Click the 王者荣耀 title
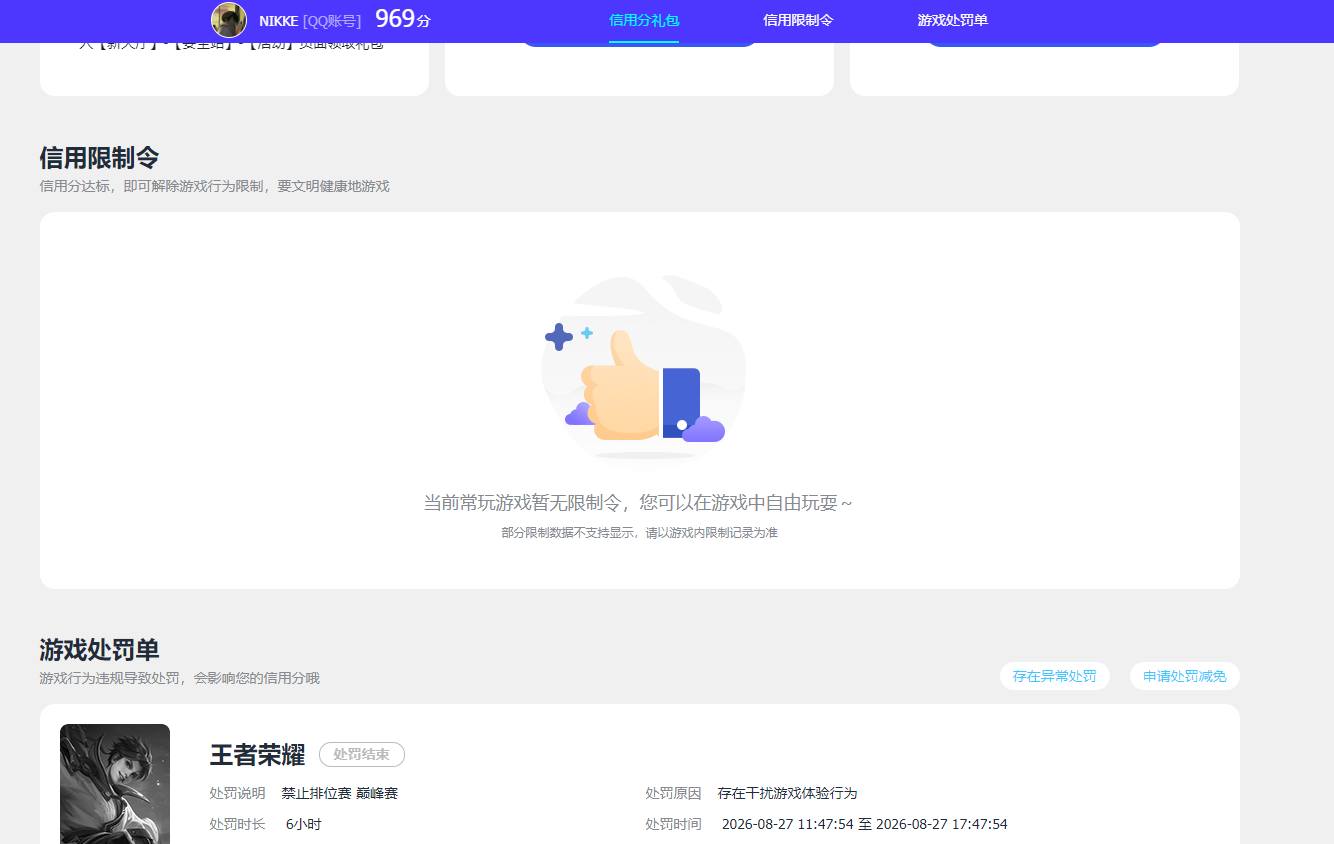Screen dimensions: 1334x844 (x=257, y=755)
